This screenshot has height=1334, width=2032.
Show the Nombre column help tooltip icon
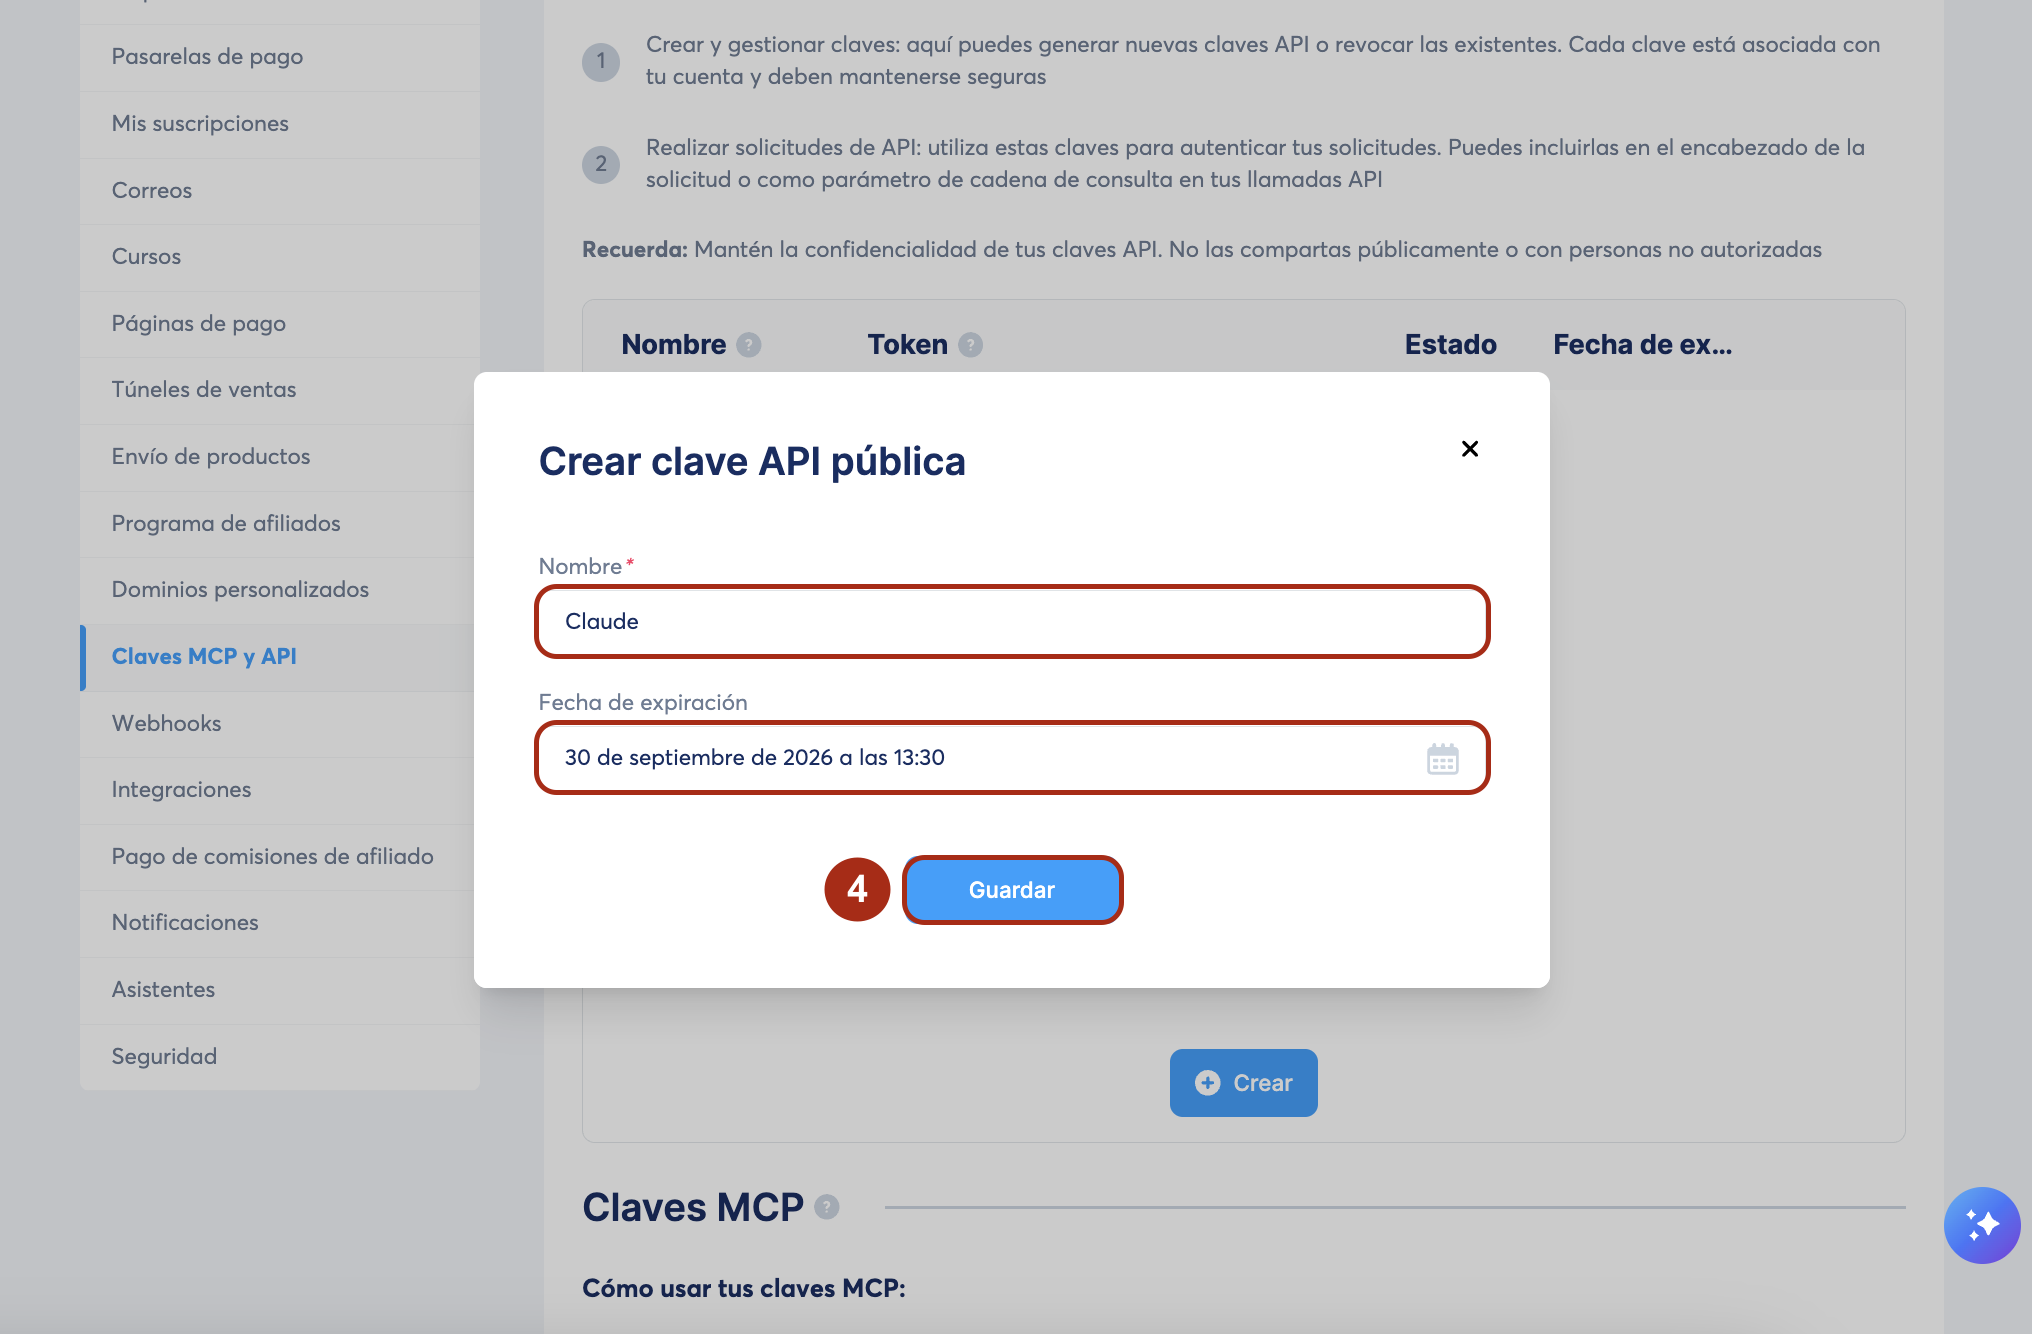click(749, 345)
